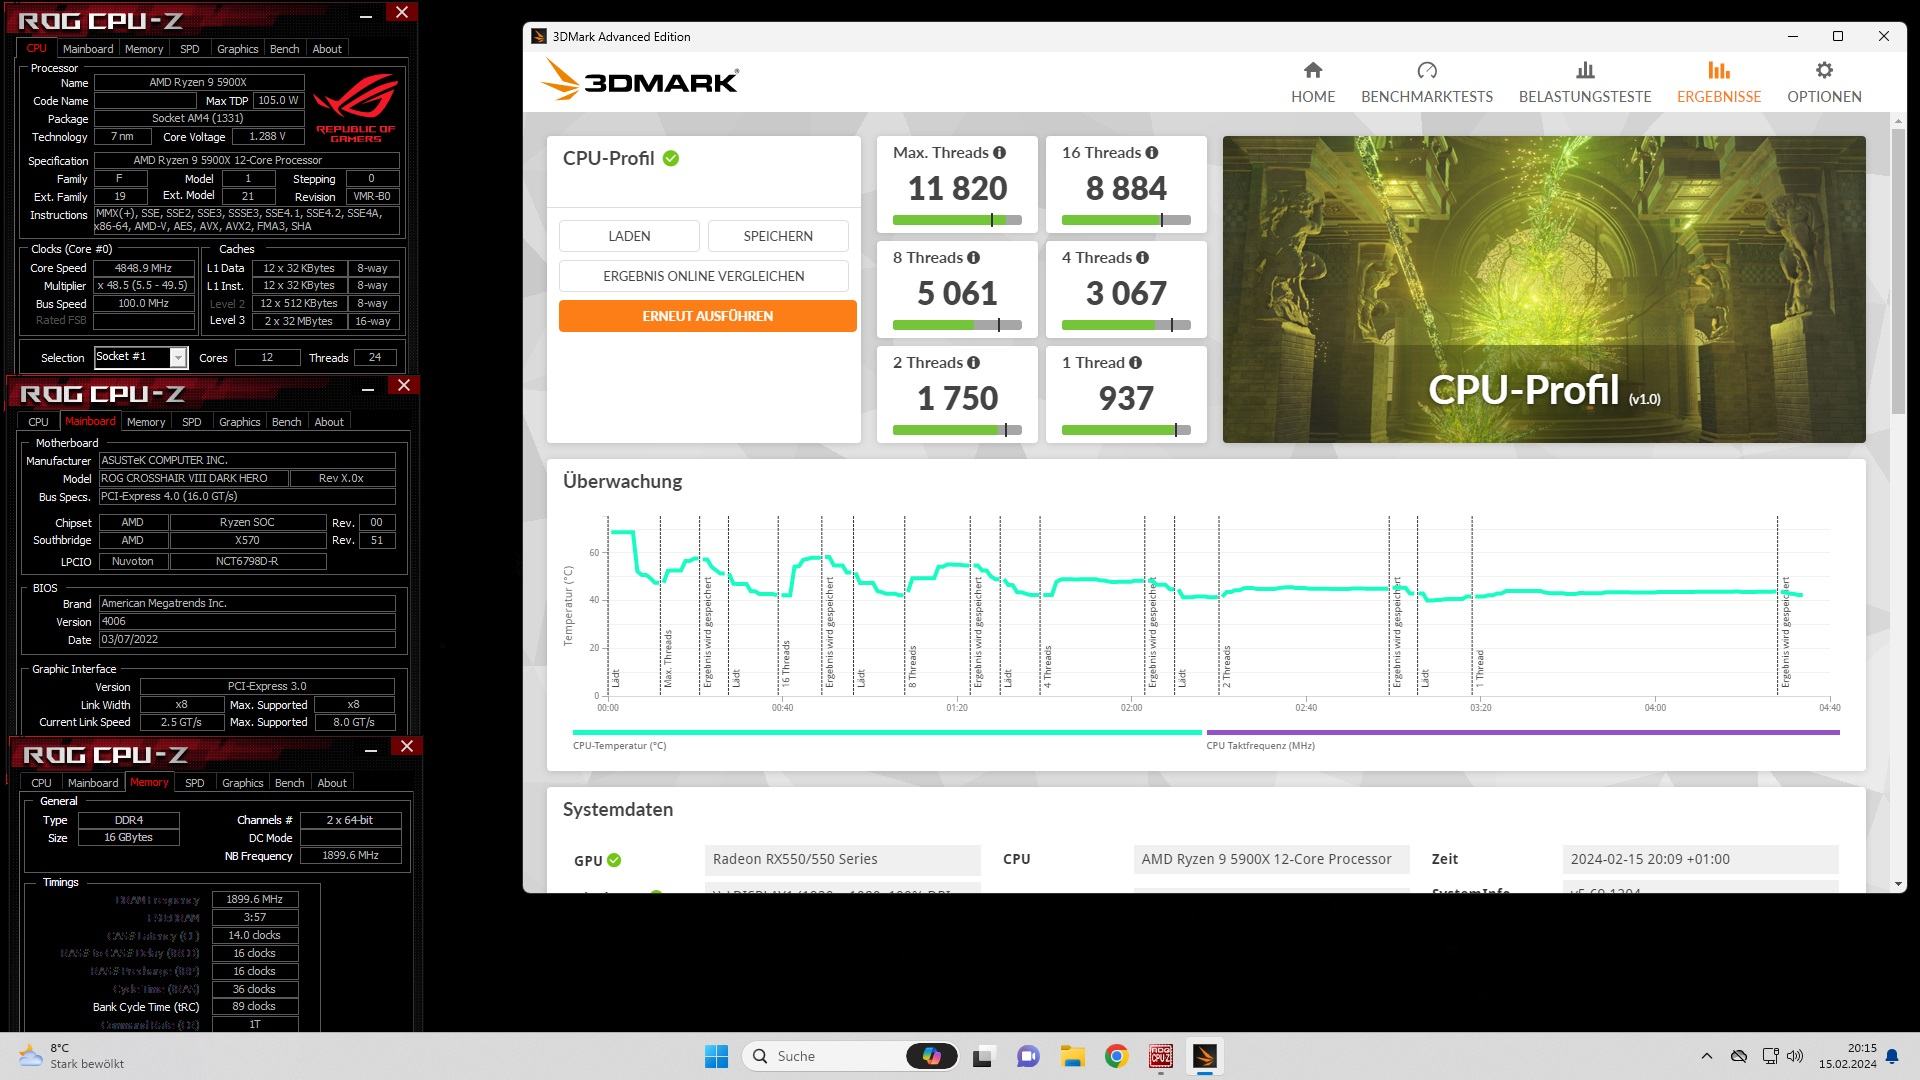The image size is (1920, 1080).
Task: Click the info icon beside 8 Threads
Action: (x=973, y=258)
